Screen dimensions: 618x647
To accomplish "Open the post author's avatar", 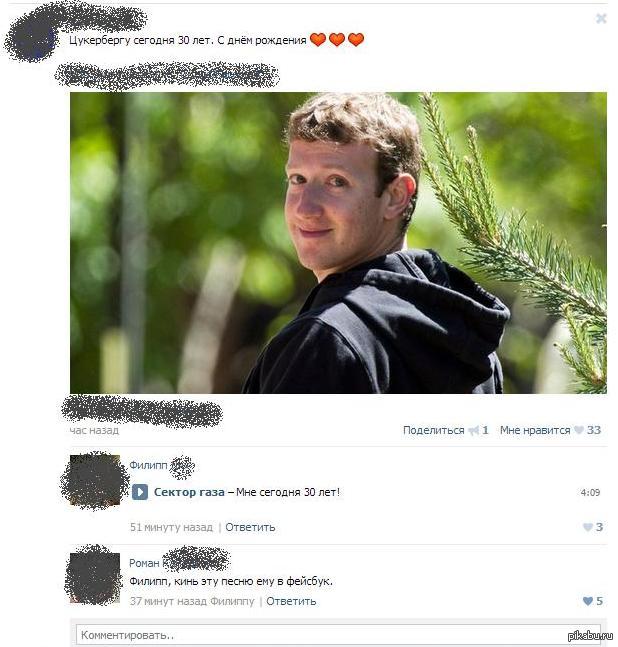I will [x=32, y=39].
